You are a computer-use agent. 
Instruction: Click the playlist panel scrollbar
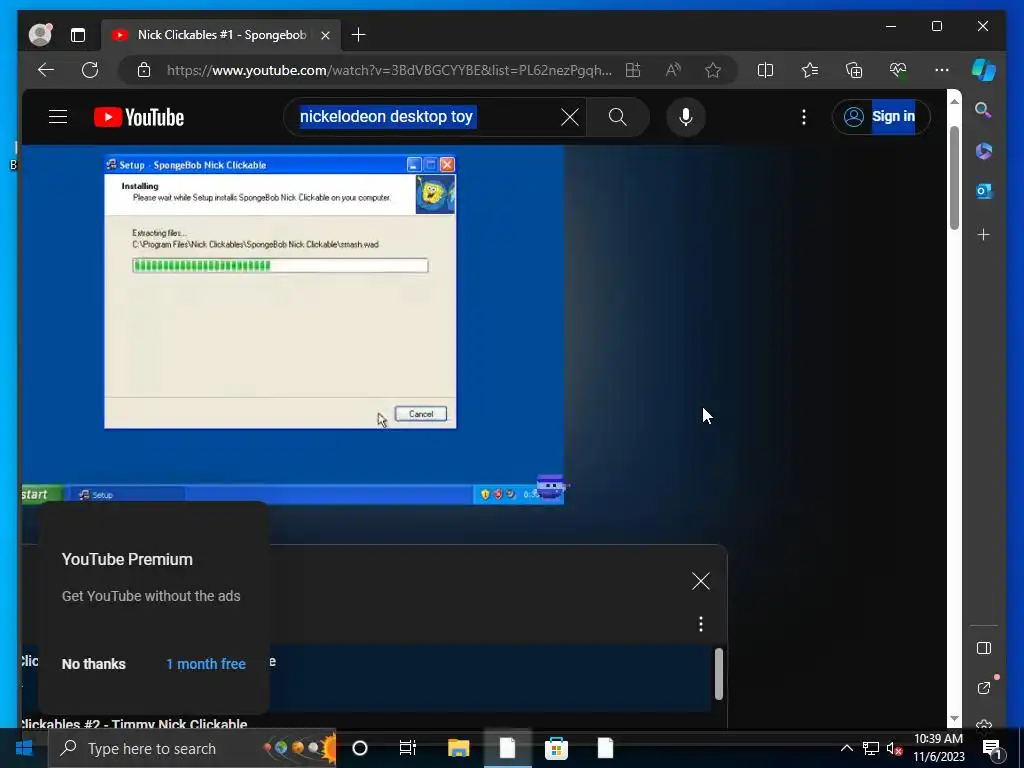tap(718, 674)
